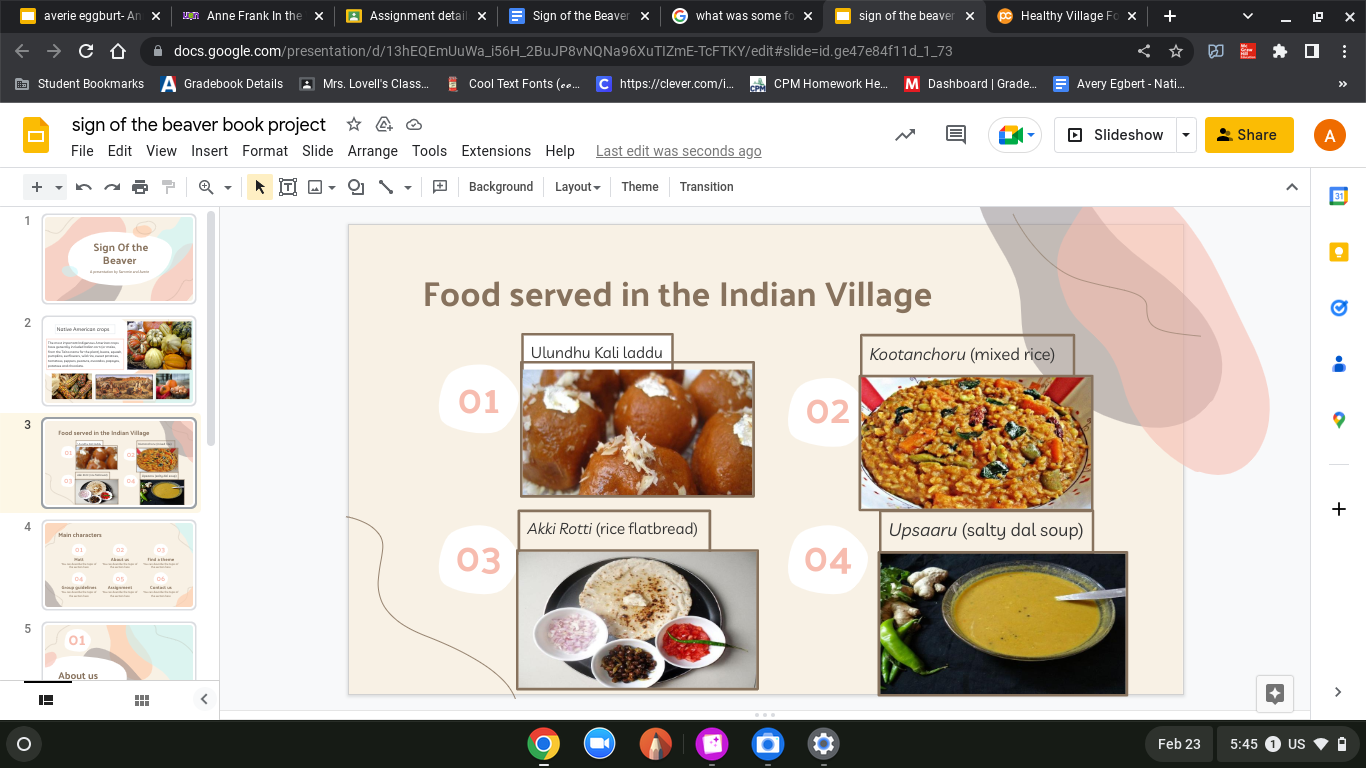Image resolution: width=1366 pixels, height=768 pixels.
Task: Open Google Calendar in side panel
Action: [1338, 197]
